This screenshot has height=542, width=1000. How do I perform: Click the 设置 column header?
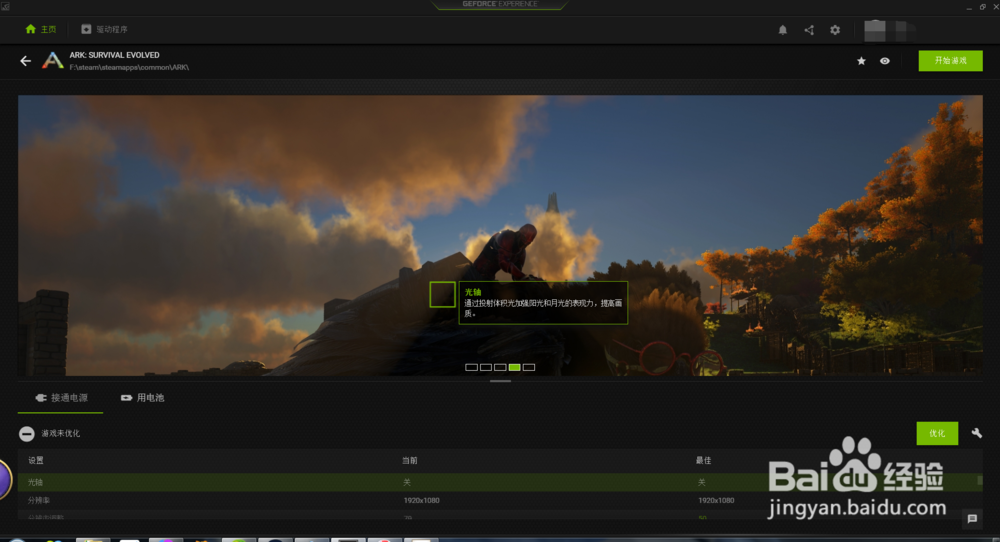point(36,460)
